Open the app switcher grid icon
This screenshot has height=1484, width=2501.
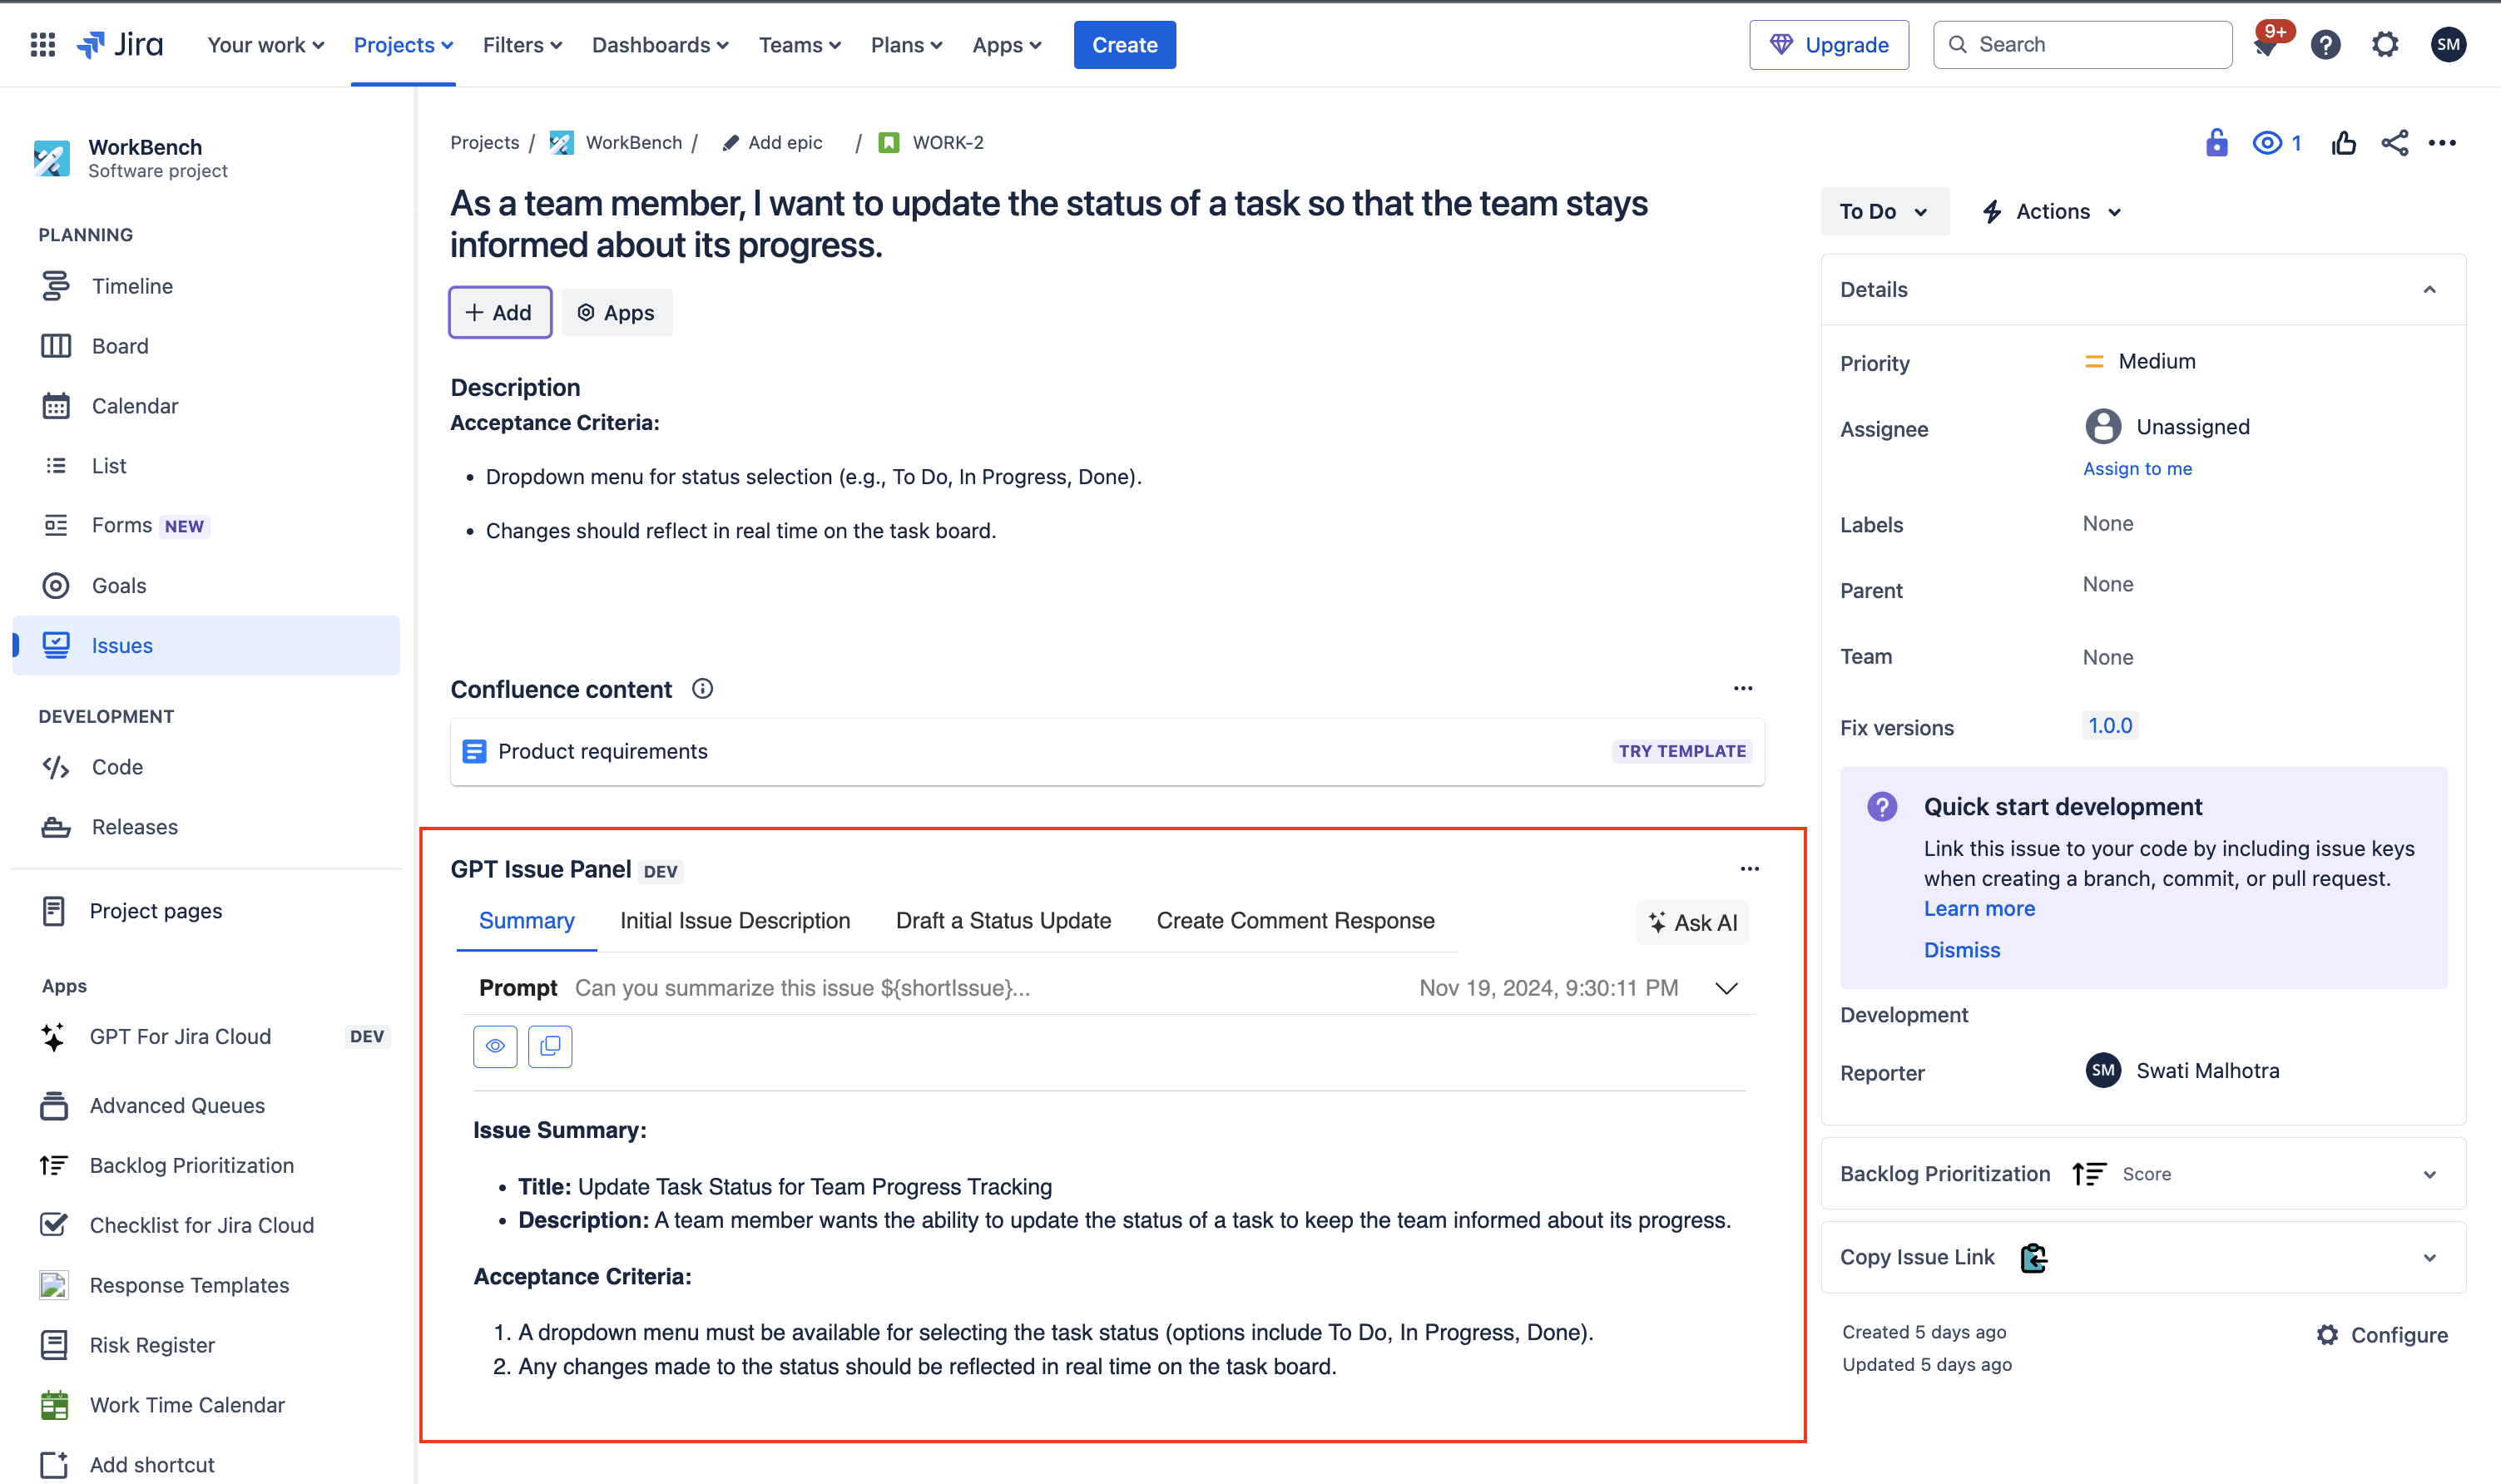point(42,45)
